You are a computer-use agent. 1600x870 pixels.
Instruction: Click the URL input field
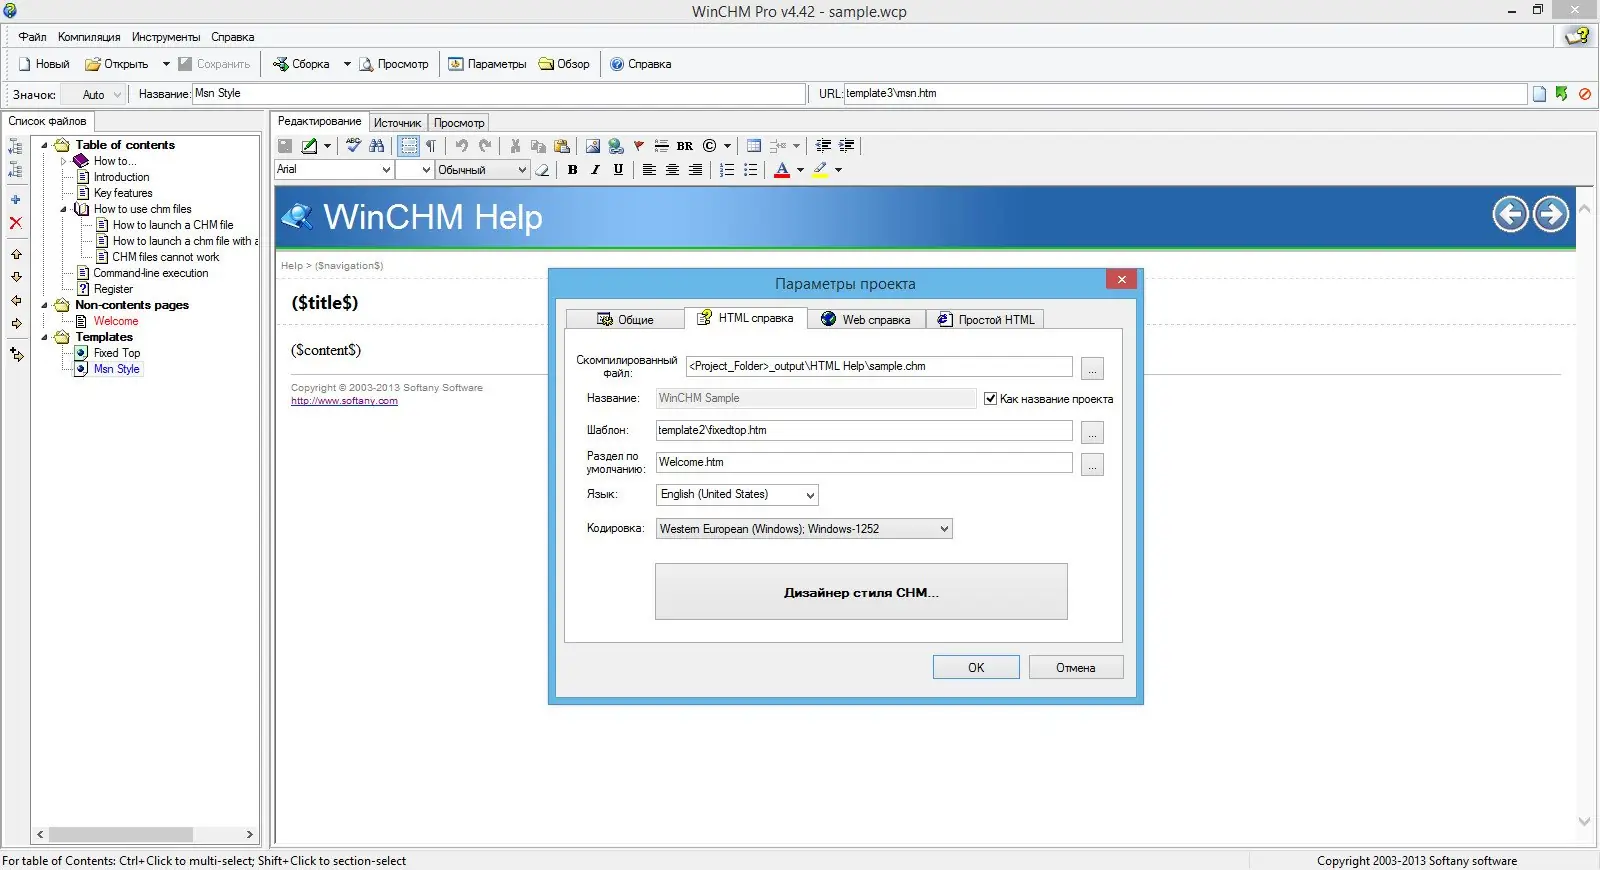coord(1185,94)
